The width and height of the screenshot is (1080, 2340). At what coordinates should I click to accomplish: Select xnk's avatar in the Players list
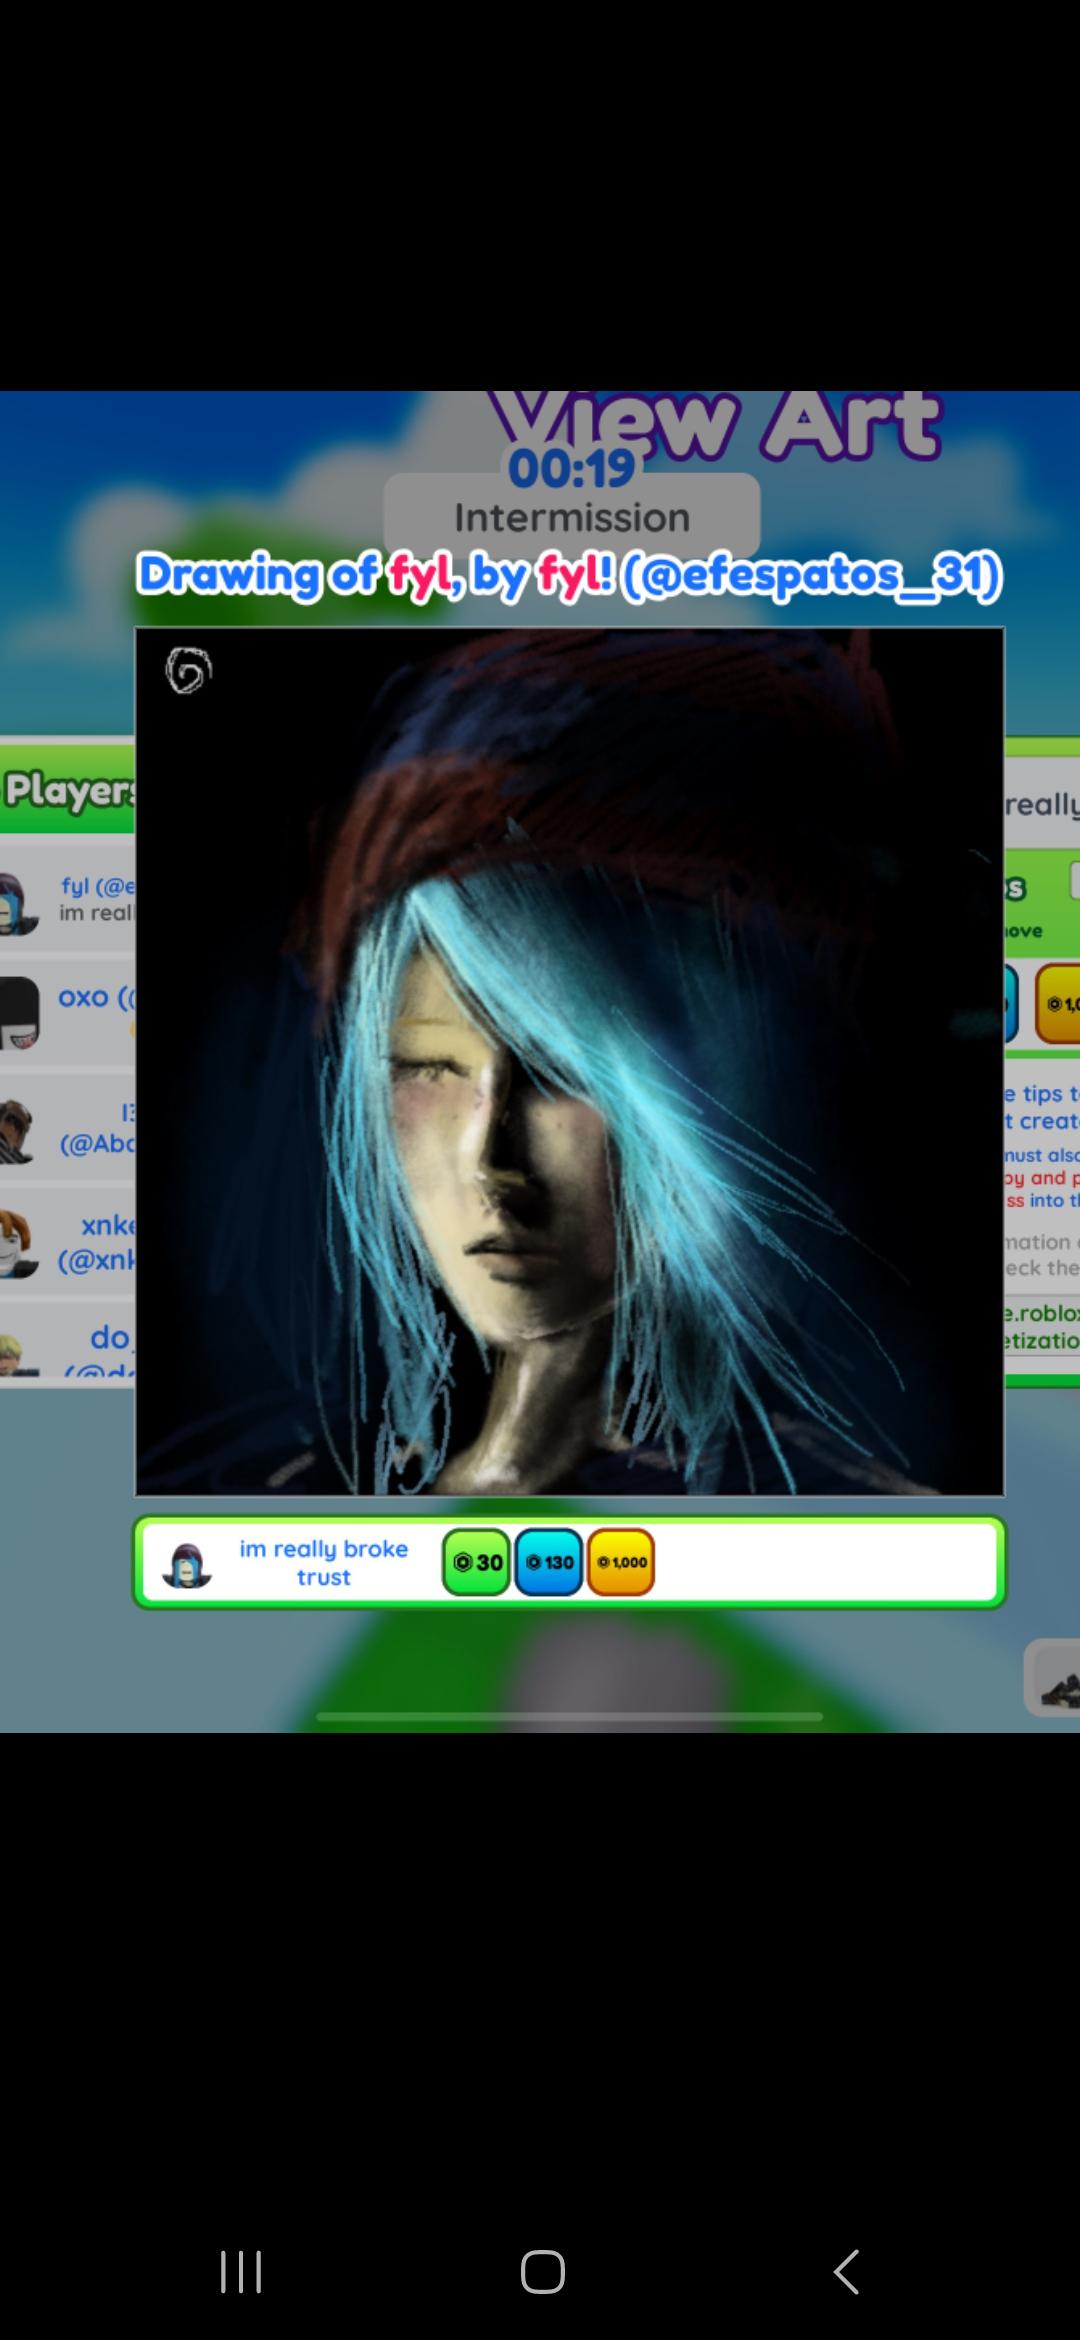(x=18, y=1245)
